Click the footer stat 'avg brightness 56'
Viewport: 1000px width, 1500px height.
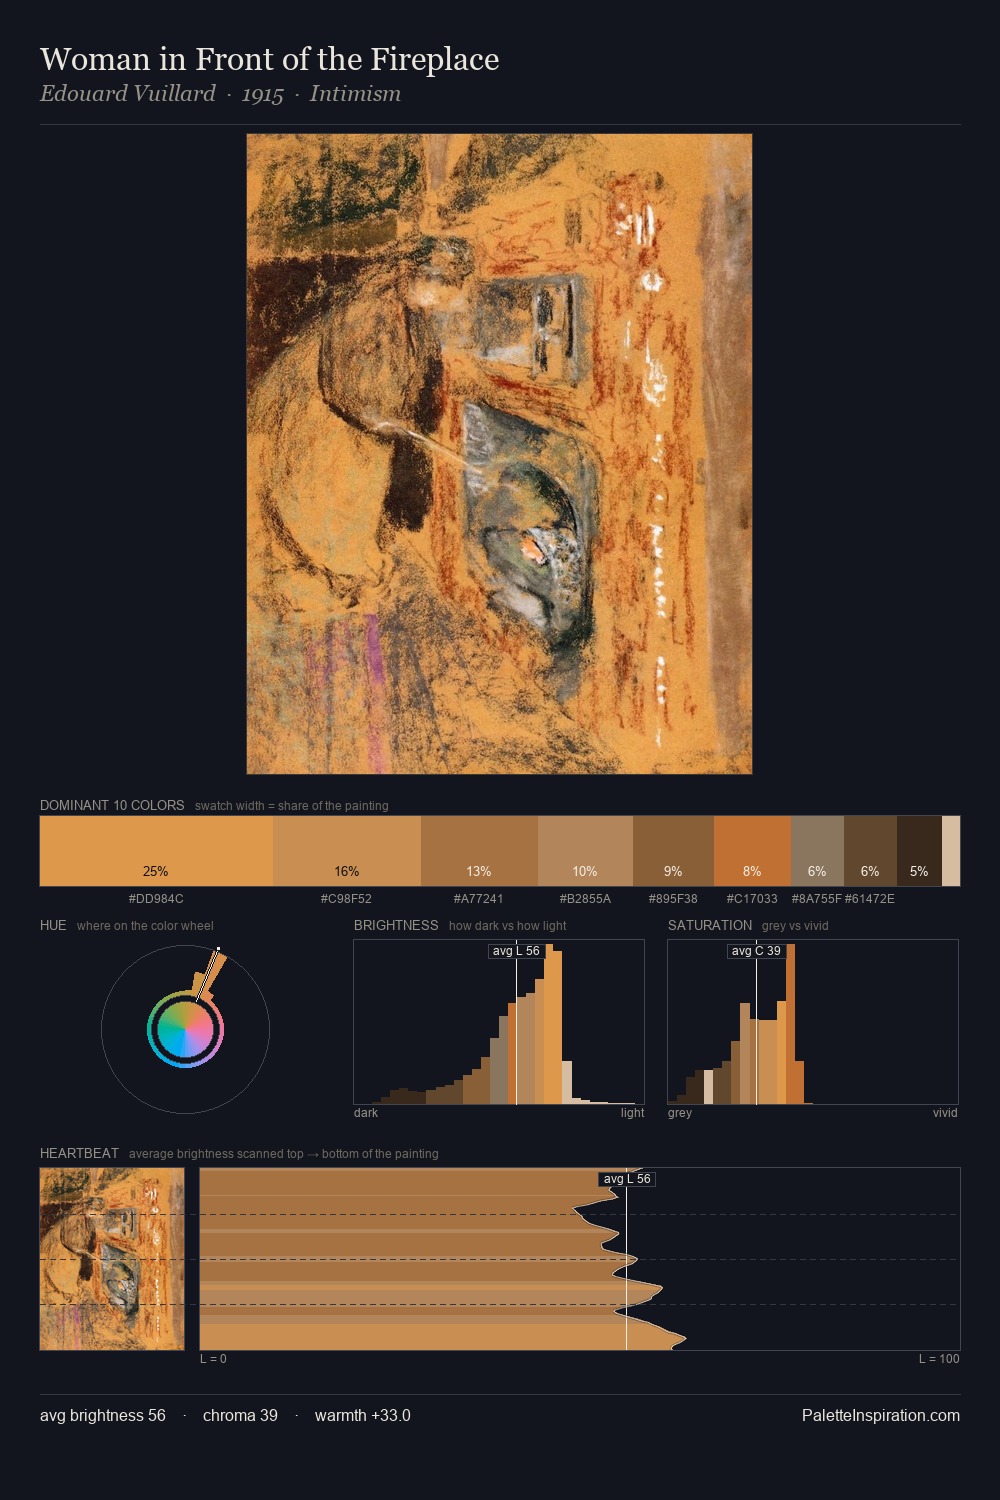[103, 1416]
